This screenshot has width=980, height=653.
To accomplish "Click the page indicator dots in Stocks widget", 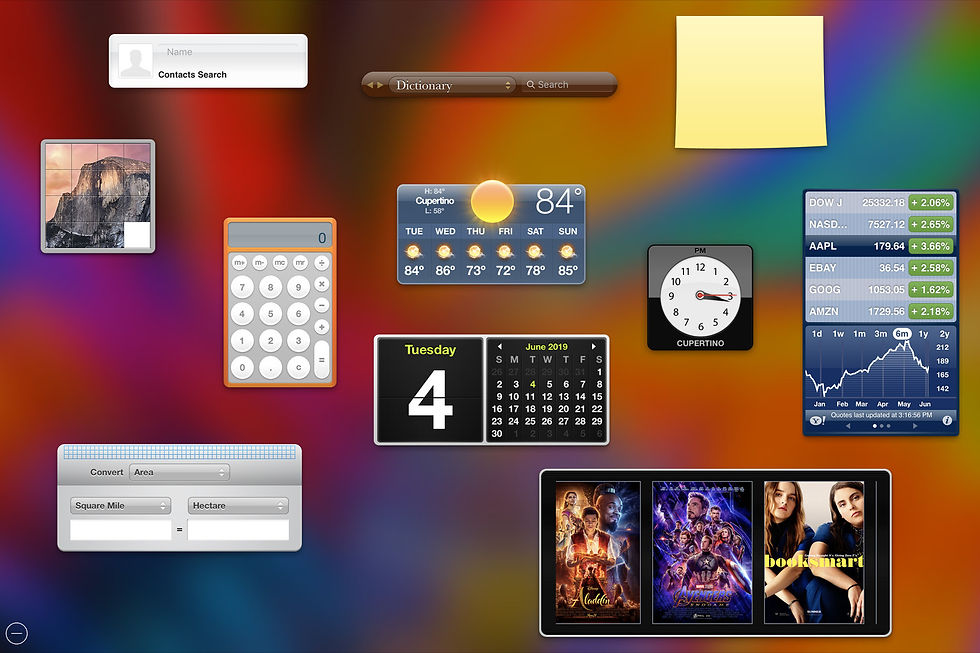I will tap(881, 424).
